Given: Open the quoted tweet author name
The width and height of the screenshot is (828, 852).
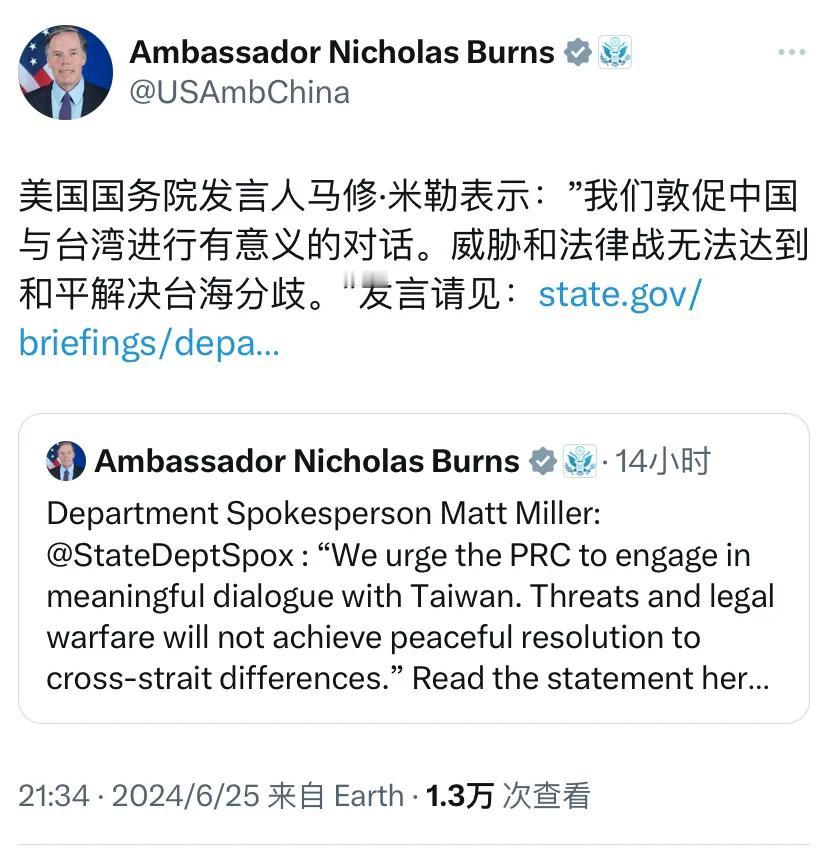Looking at the screenshot, I should point(307,461).
